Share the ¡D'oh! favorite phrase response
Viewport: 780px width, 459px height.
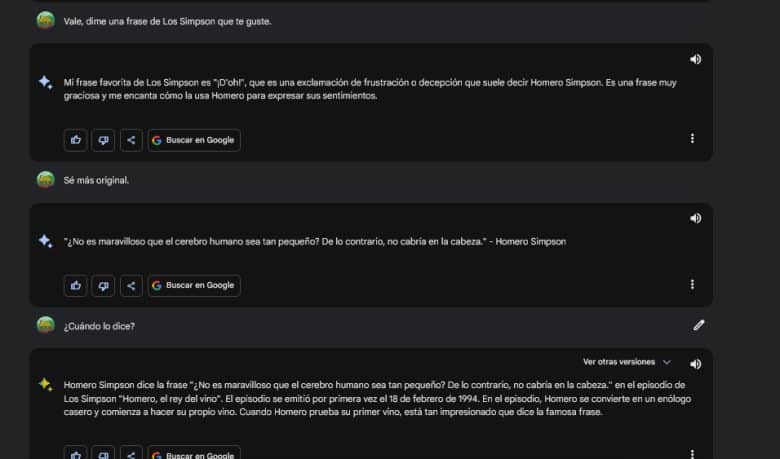click(x=131, y=140)
